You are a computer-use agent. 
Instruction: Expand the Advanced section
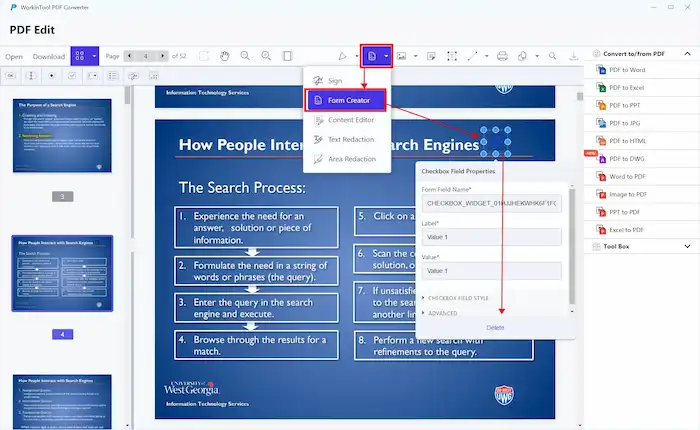tap(440, 313)
